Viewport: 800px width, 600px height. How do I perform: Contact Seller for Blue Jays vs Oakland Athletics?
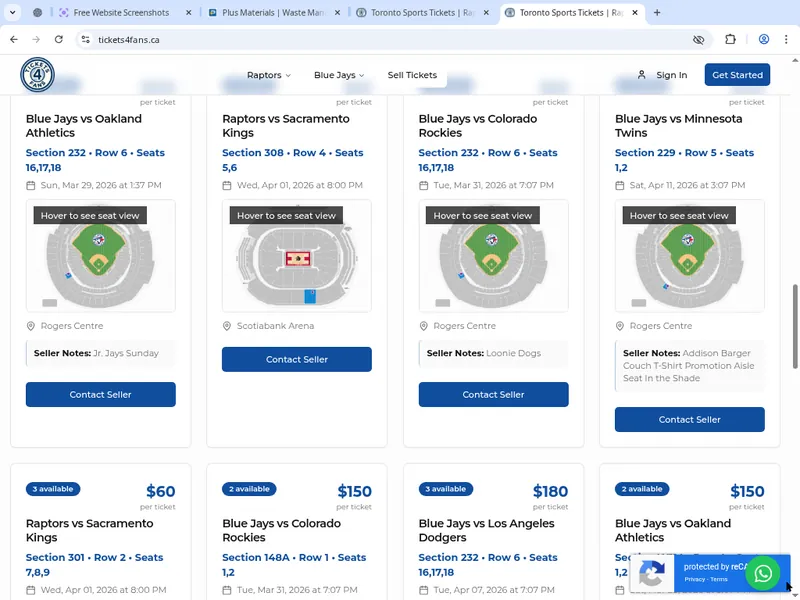pos(101,394)
